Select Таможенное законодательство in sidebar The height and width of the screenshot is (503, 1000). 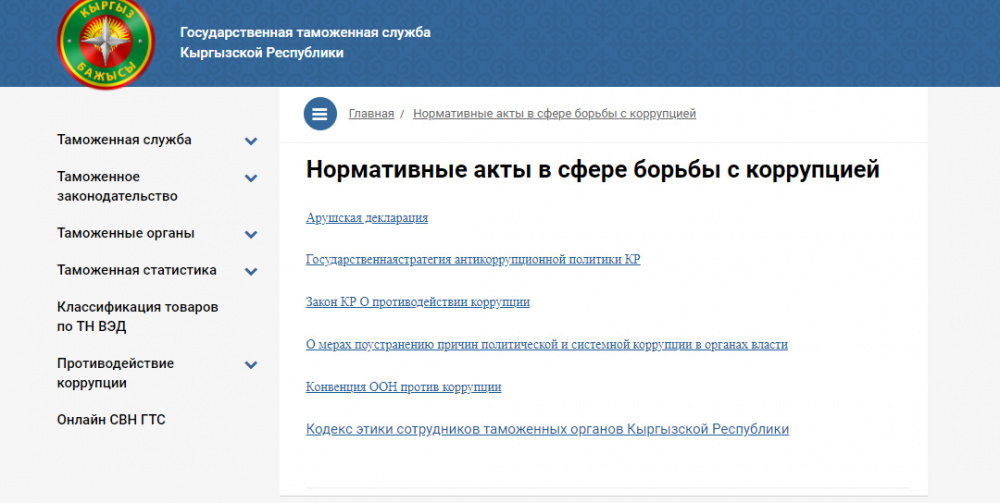click(x=117, y=186)
